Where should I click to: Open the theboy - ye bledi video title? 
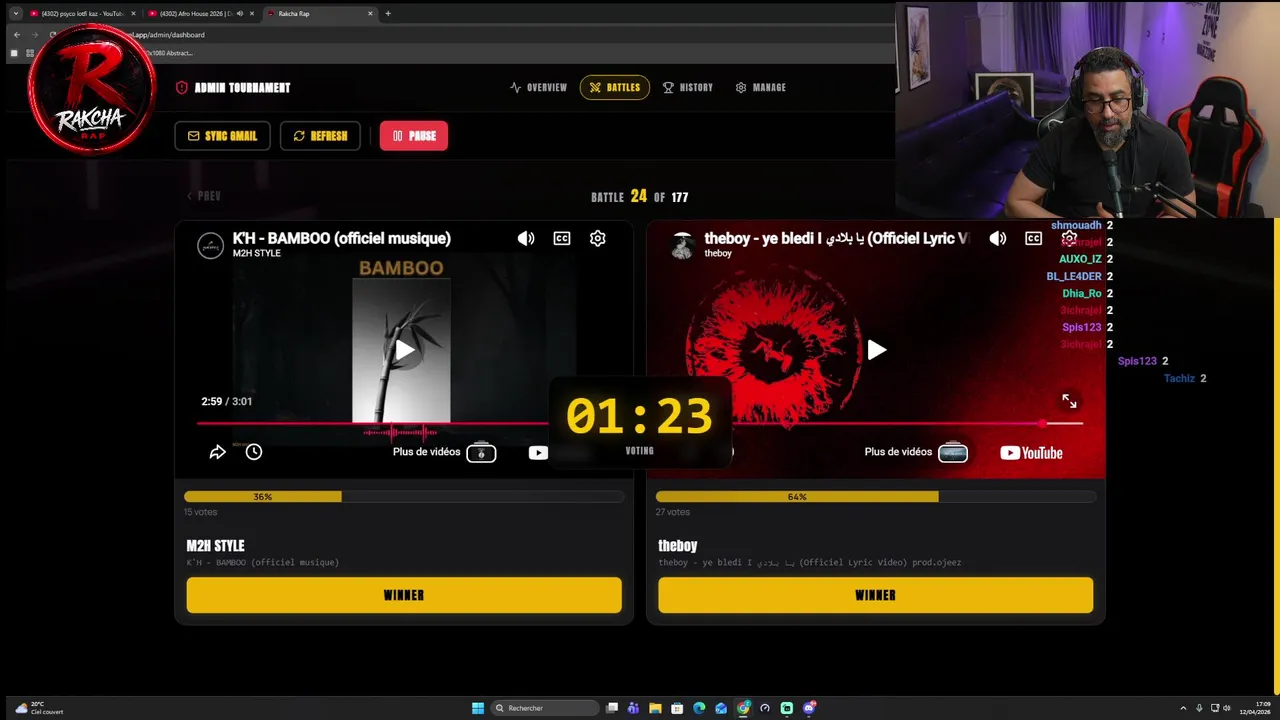[x=836, y=238]
